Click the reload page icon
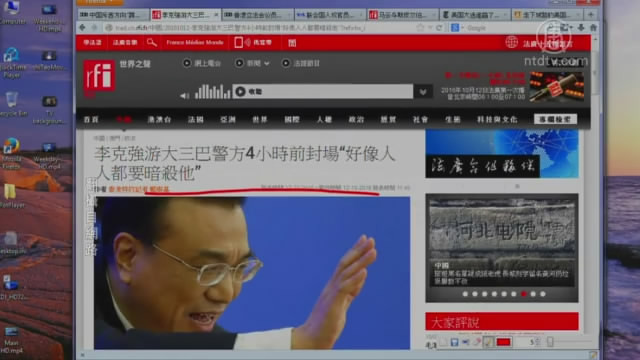 439,28
